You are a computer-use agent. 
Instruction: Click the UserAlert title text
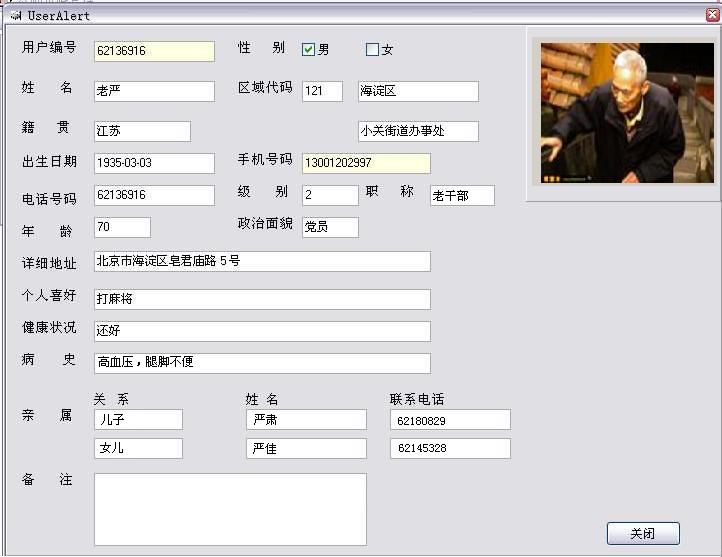[58, 16]
